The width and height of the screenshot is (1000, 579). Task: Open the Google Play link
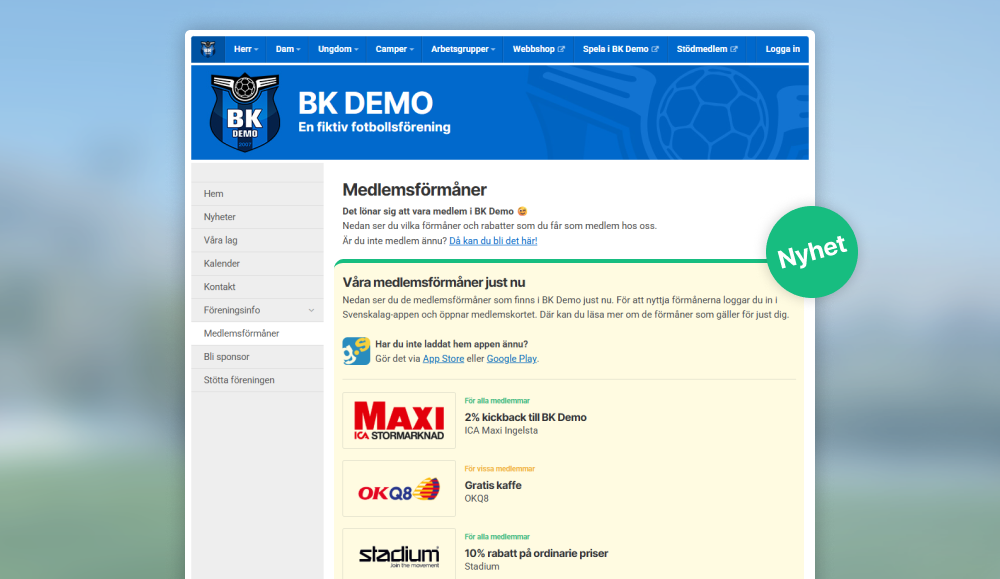tap(511, 359)
